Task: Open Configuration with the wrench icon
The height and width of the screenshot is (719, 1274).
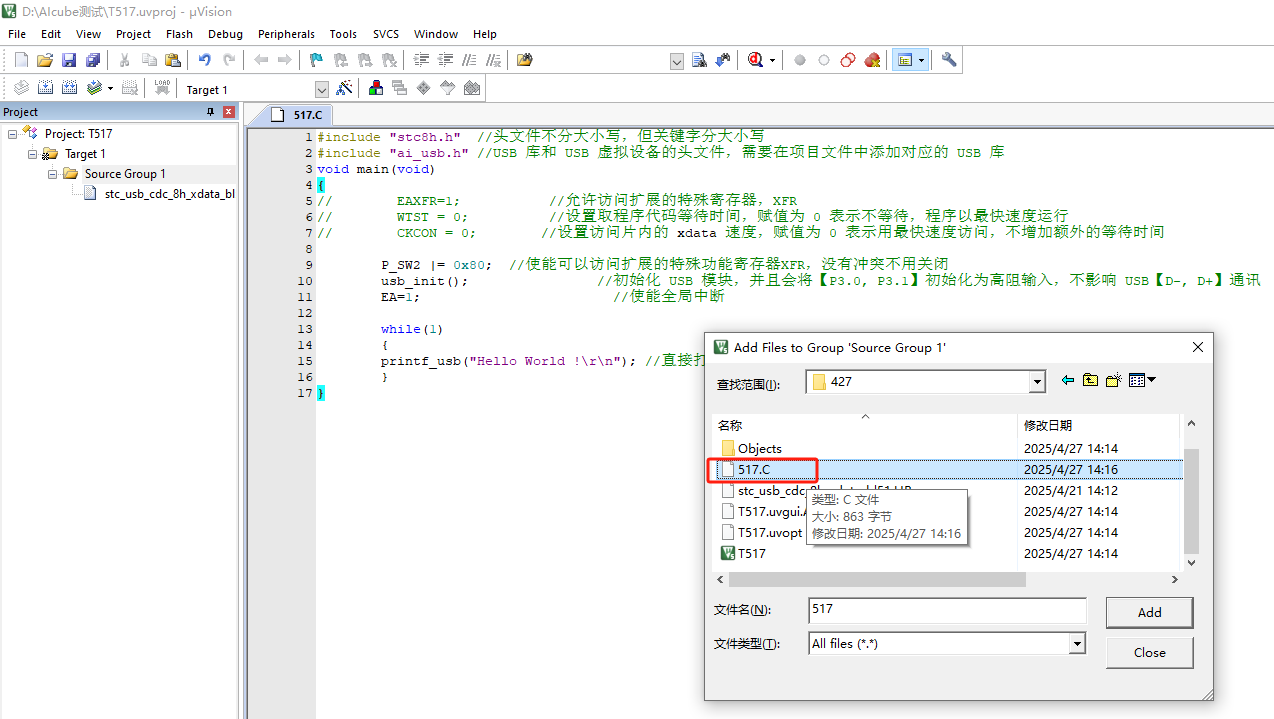Action: [949, 60]
